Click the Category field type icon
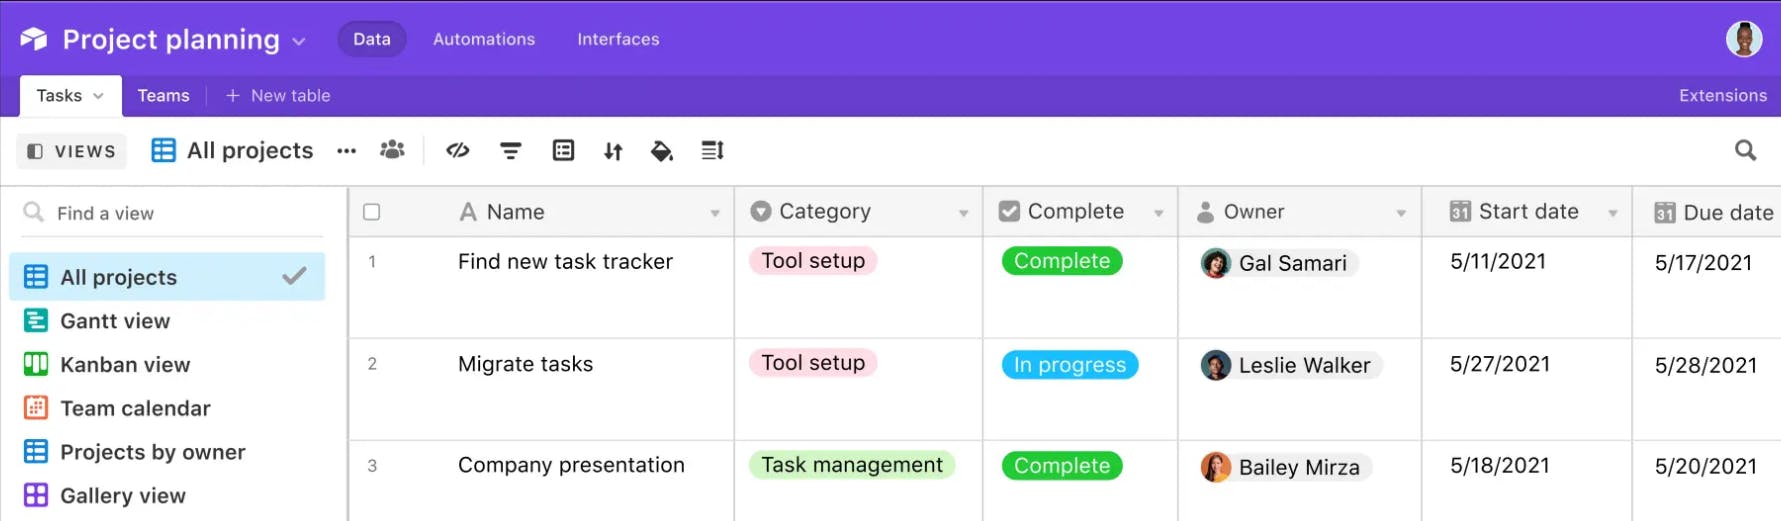Image resolution: width=1781 pixels, height=521 pixels. tap(761, 211)
